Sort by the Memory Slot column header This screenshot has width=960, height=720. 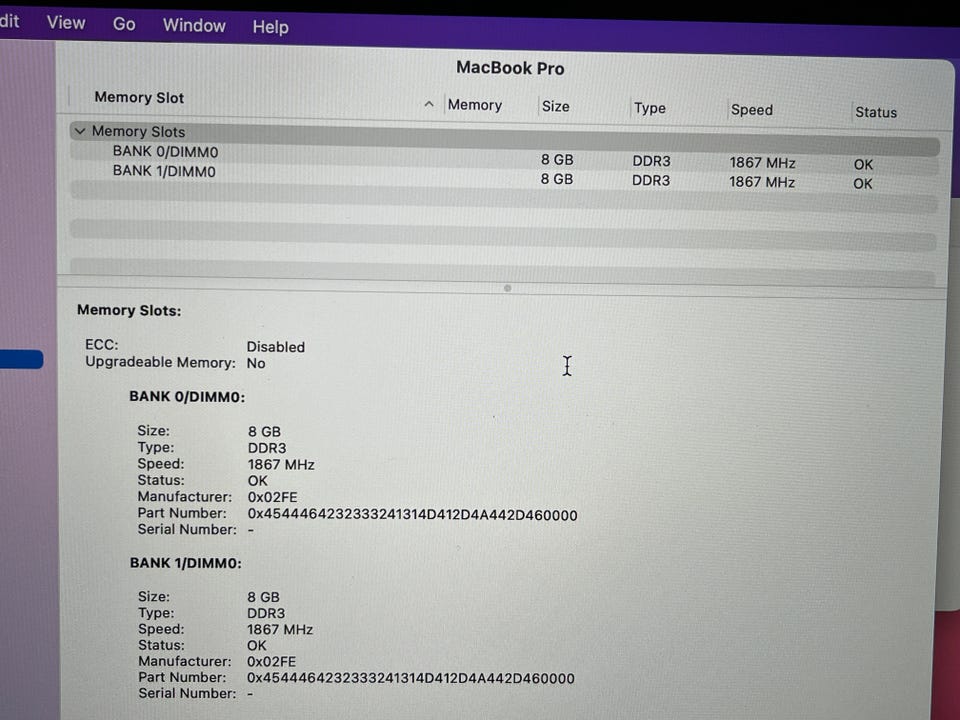point(139,98)
